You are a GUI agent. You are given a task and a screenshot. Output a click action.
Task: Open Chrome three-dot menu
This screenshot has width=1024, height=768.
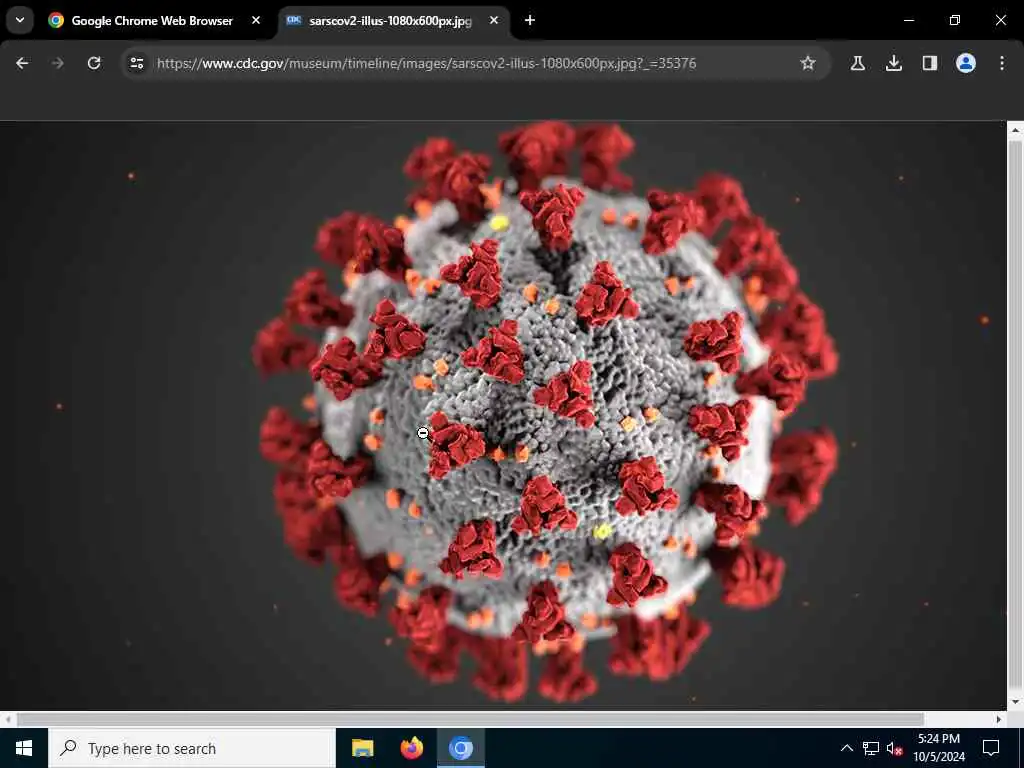coord(1002,63)
